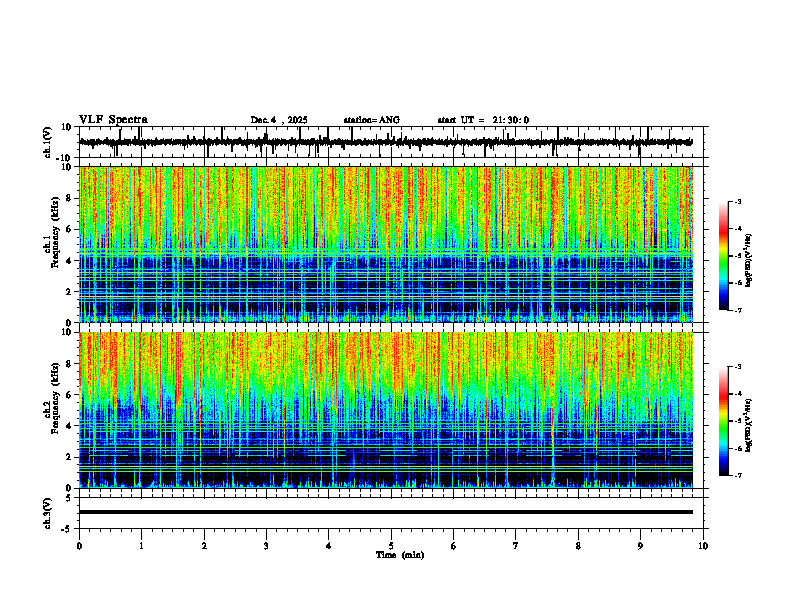Screen dimensions: 792x612
Task: Click time-axis tick label "6"
Action: coord(453,546)
